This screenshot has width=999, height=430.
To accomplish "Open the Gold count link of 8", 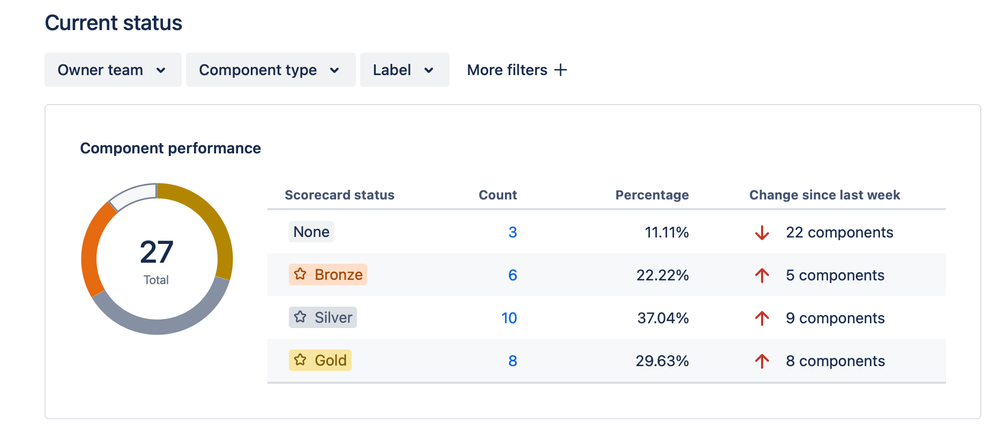I will click(x=513, y=361).
